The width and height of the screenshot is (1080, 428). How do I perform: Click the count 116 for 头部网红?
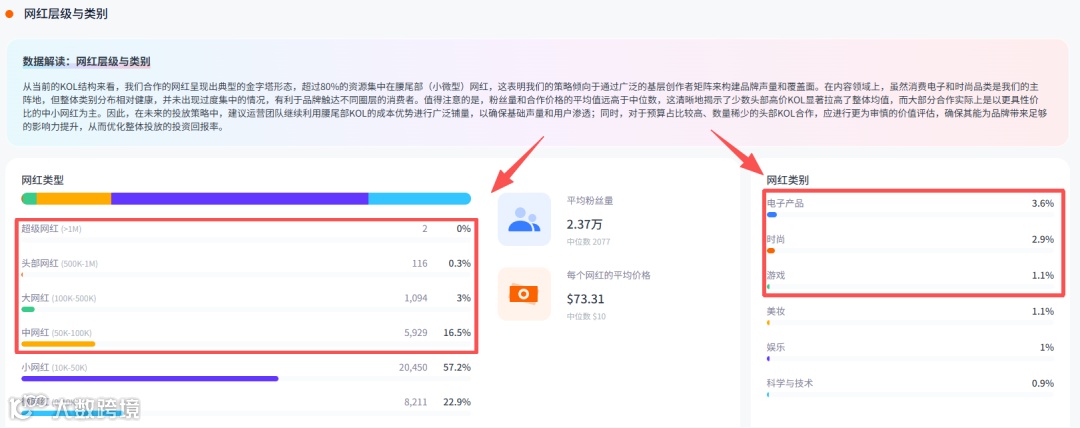tap(419, 263)
